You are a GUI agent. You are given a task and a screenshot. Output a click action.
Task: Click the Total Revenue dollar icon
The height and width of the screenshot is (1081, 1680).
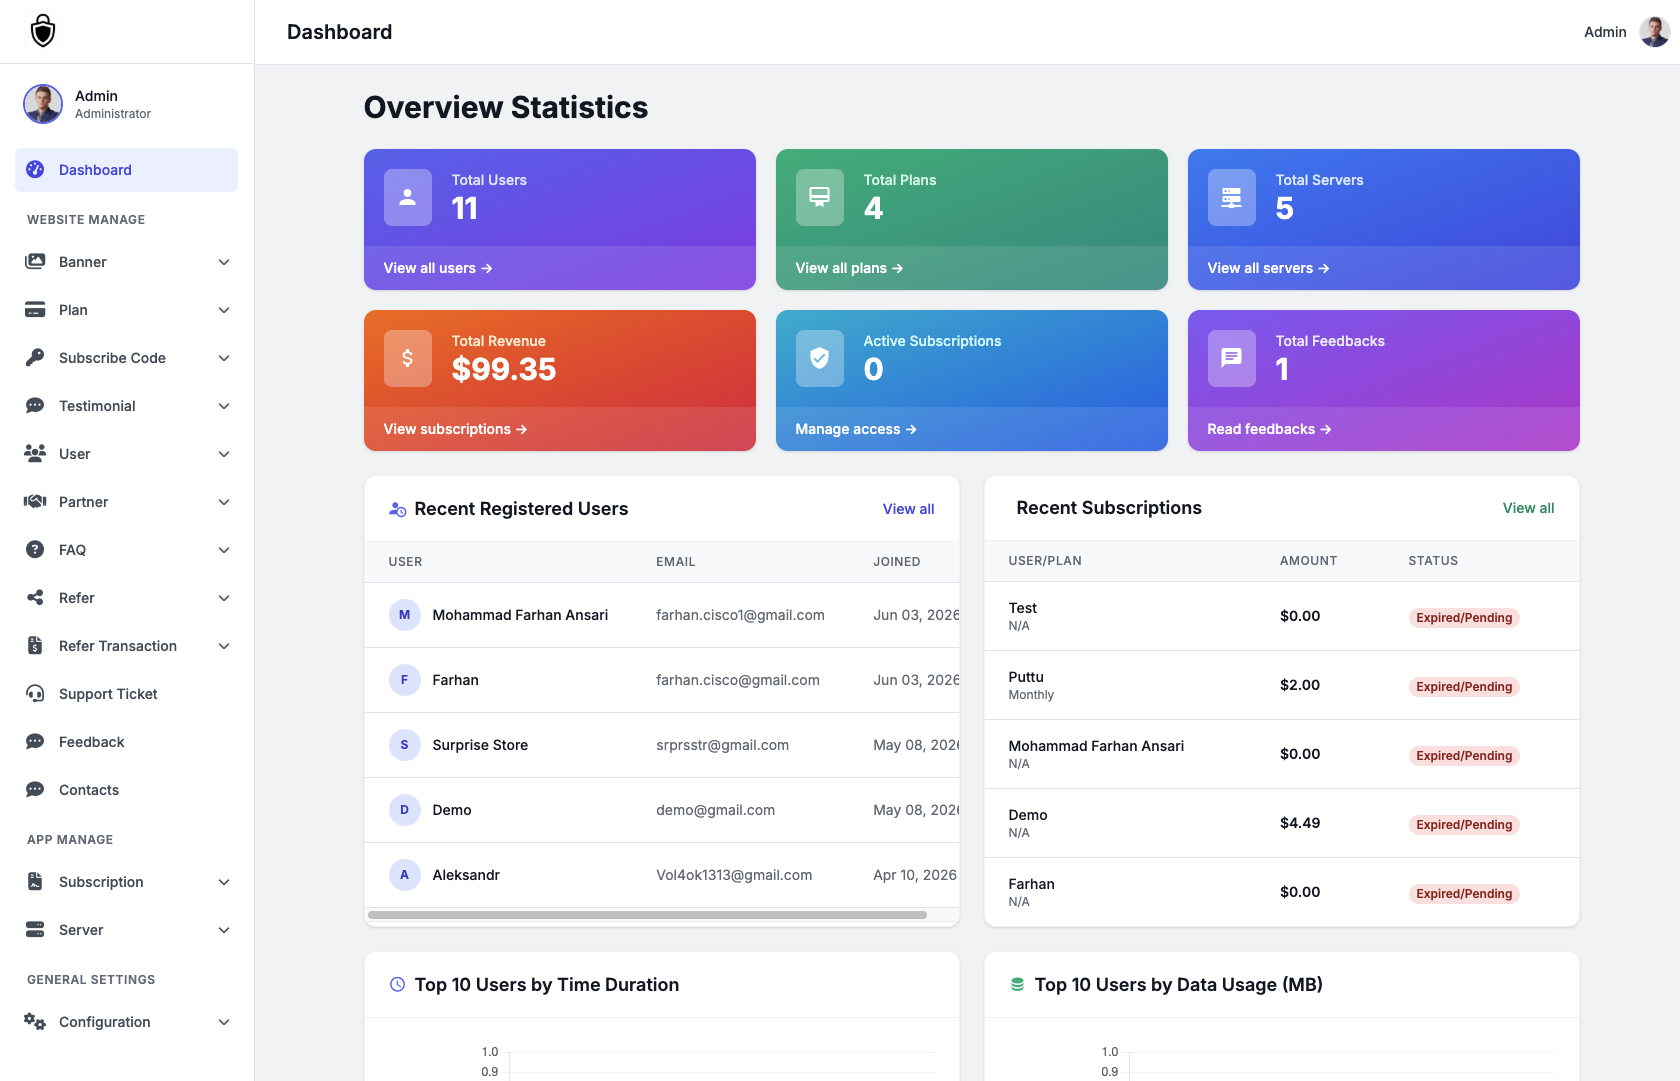(408, 359)
